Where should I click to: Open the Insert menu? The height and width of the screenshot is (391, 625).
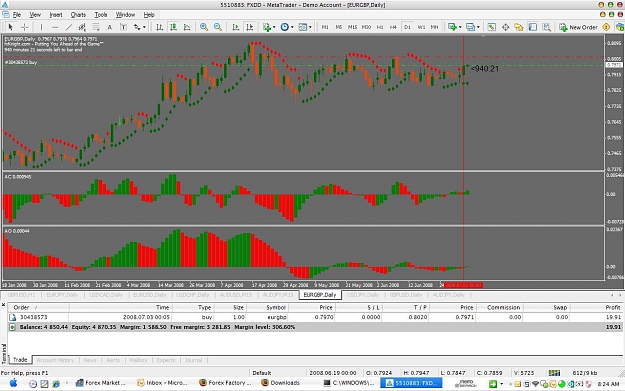(56, 15)
